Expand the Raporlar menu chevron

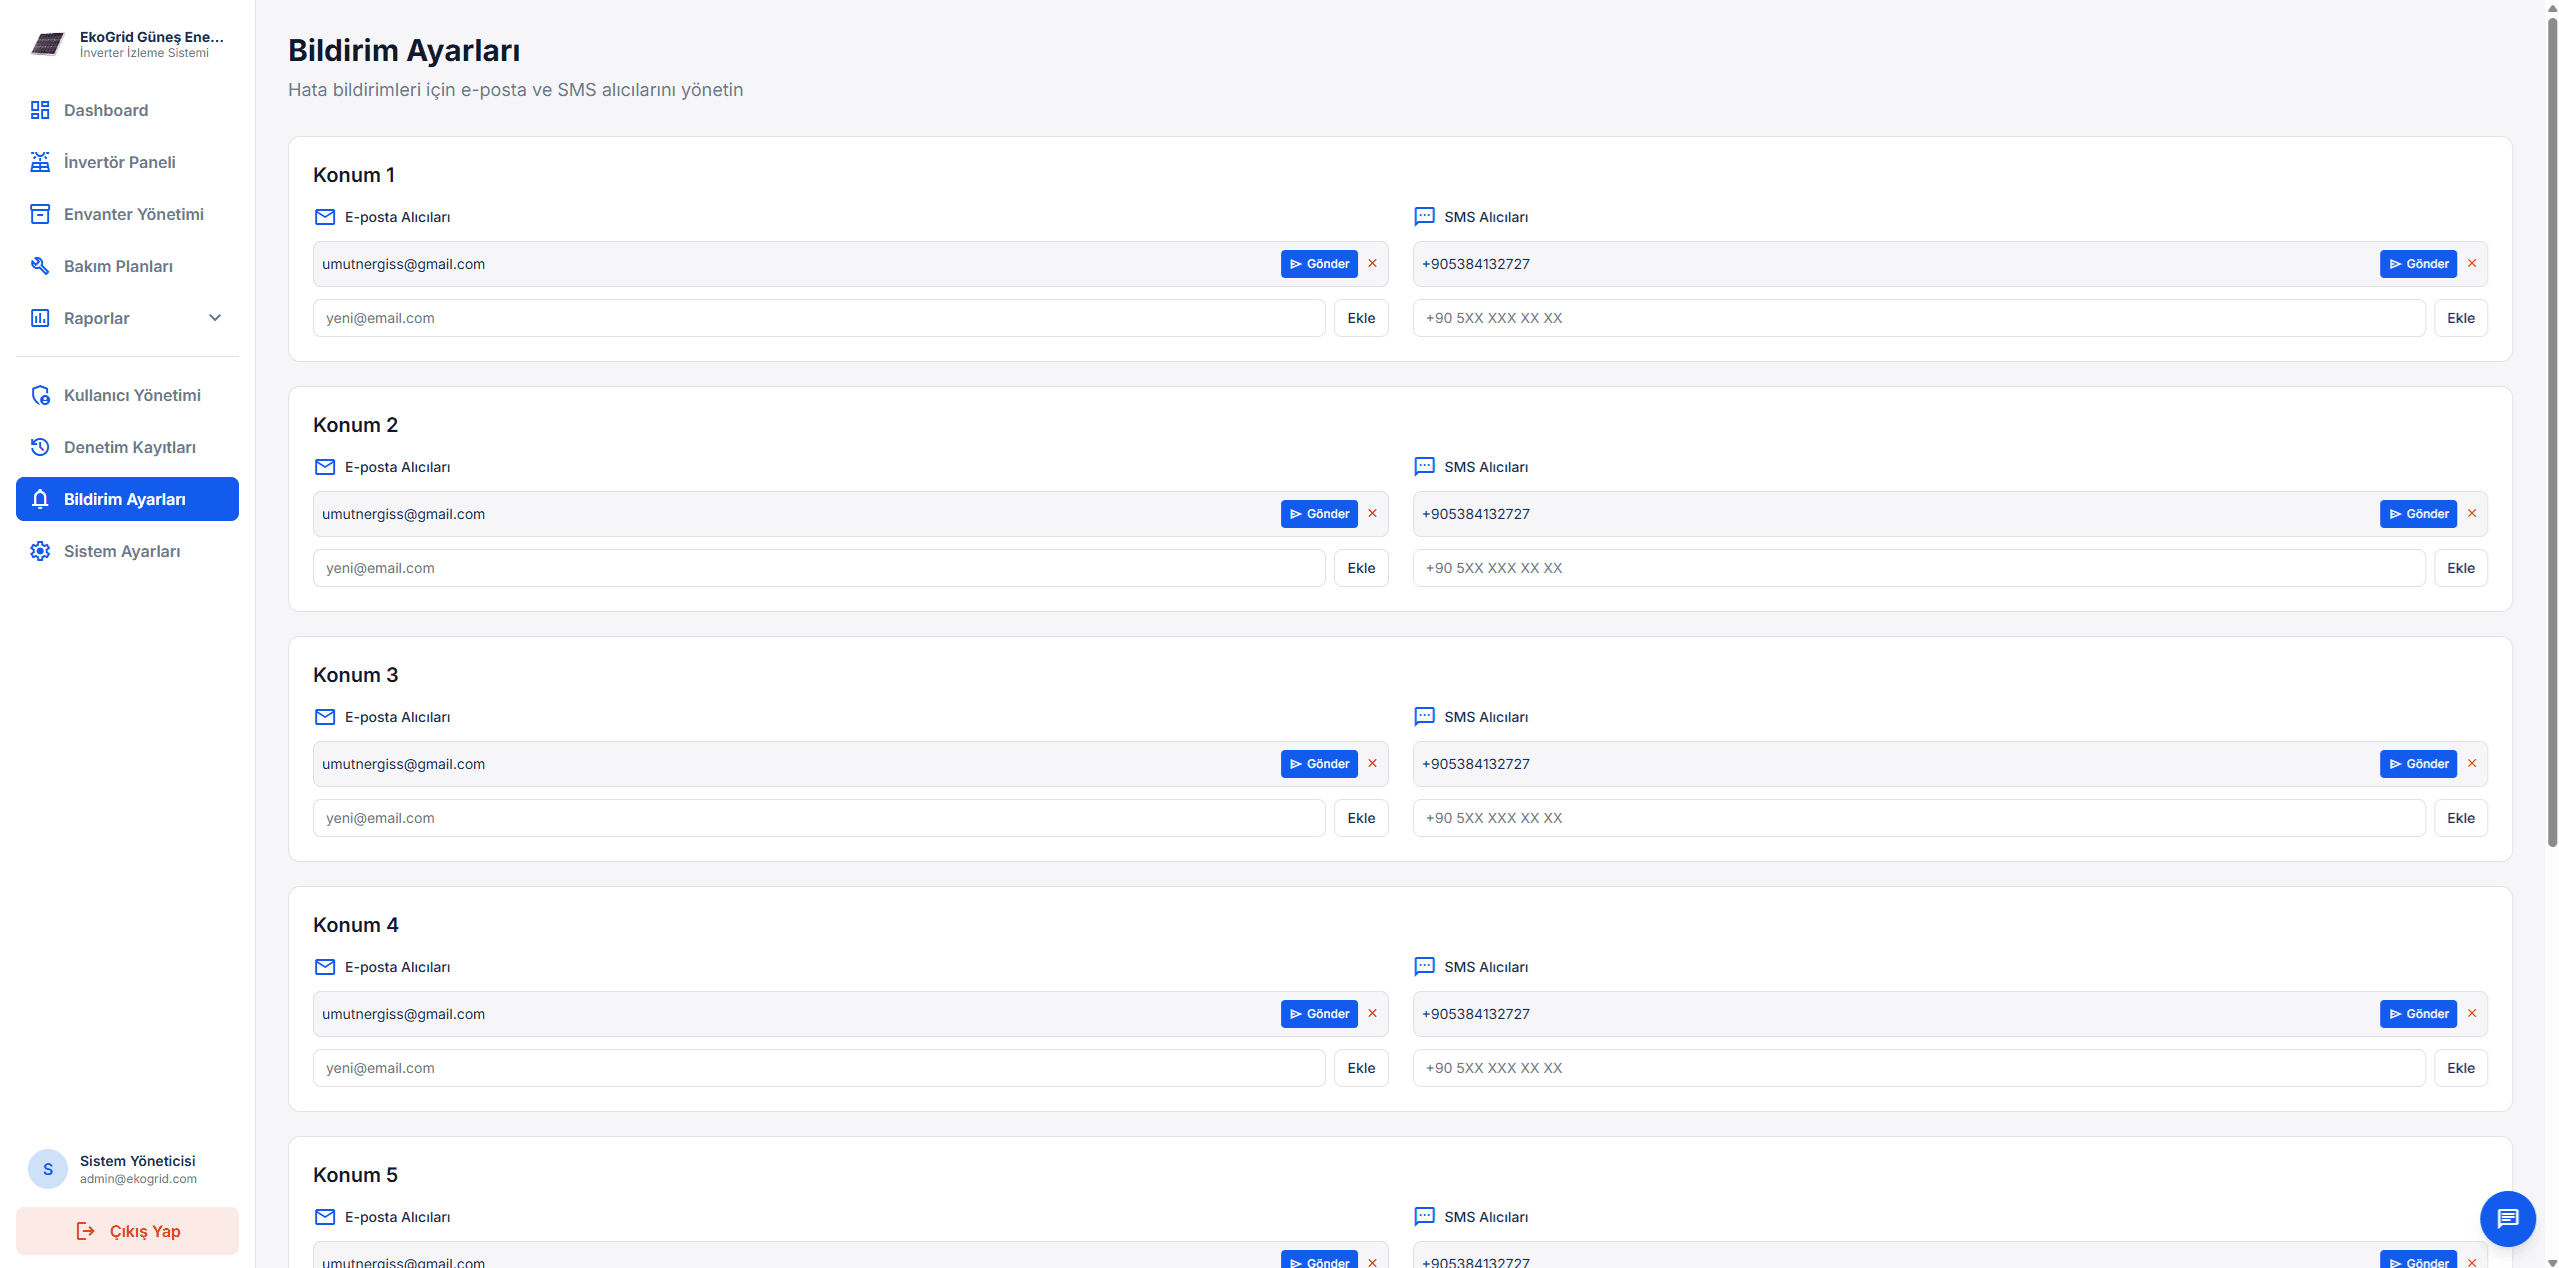[215, 318]
